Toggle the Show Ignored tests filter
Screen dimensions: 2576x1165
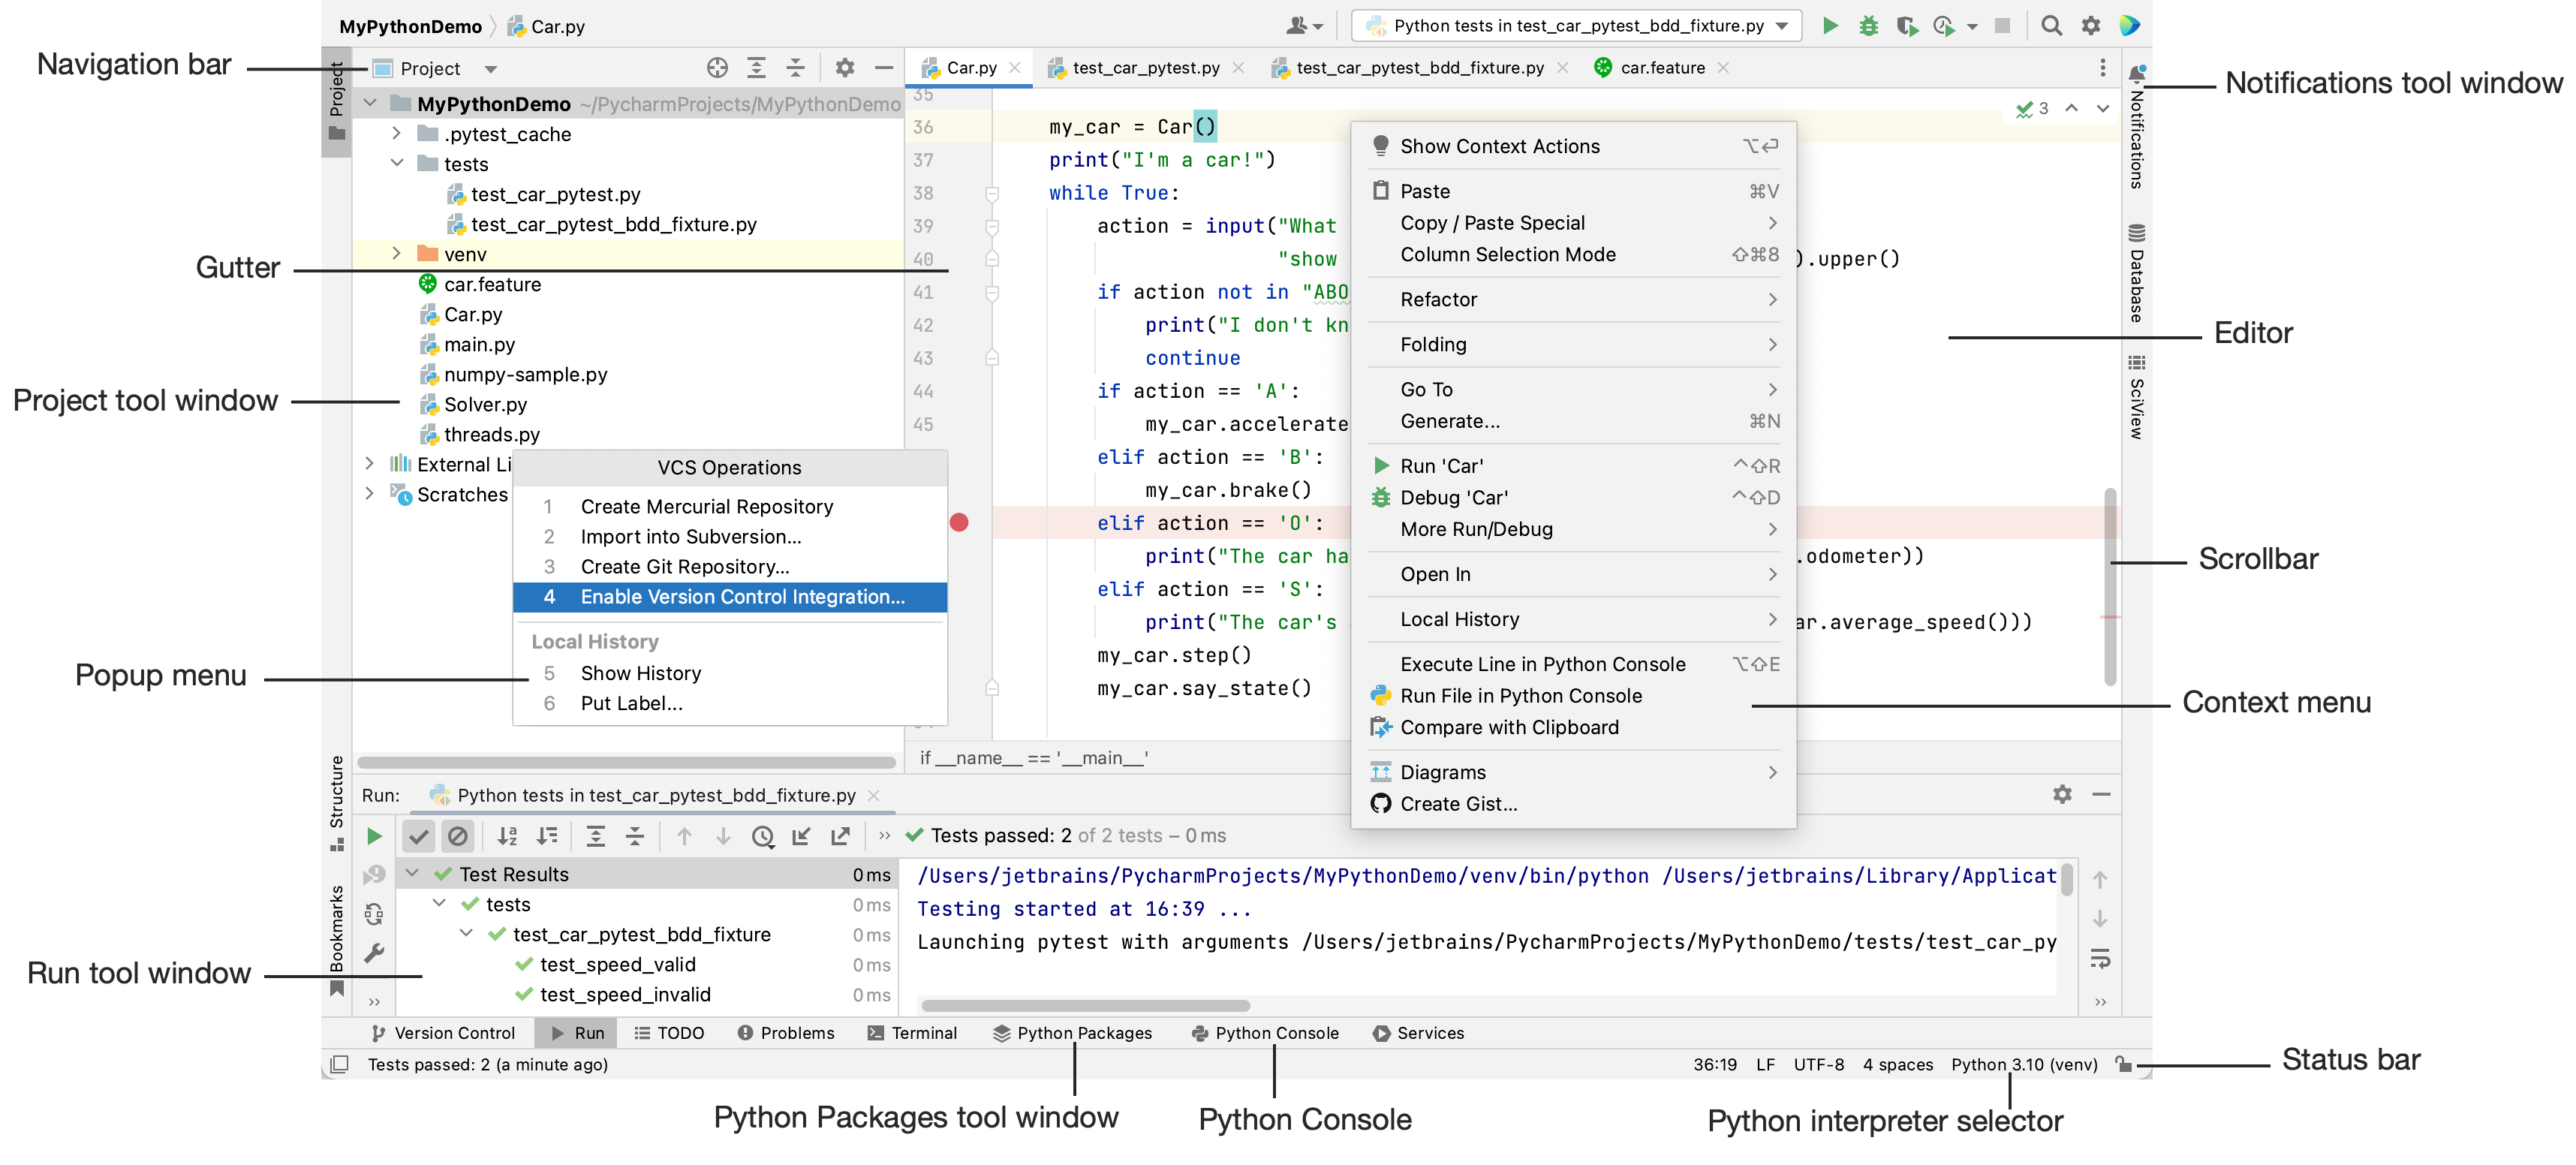(458, 836)
